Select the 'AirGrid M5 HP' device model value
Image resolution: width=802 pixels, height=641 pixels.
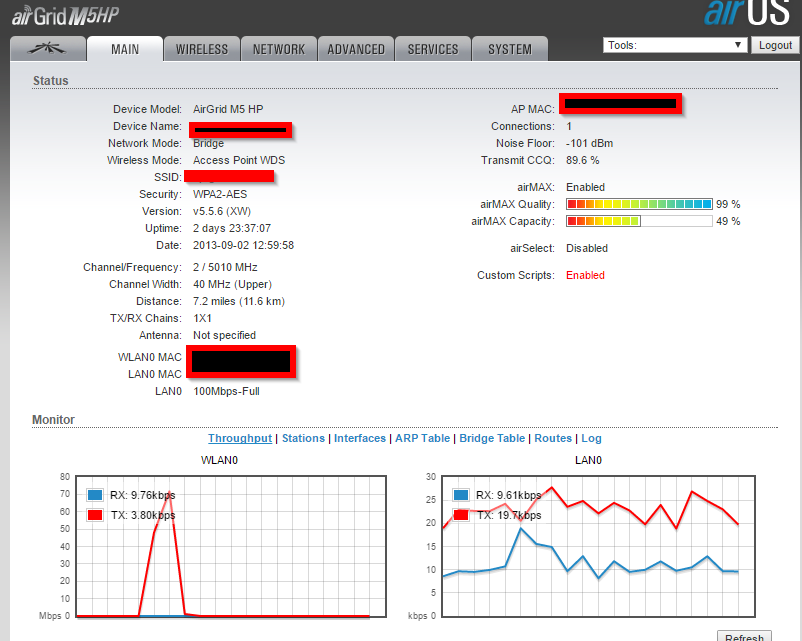coord(228,109)
